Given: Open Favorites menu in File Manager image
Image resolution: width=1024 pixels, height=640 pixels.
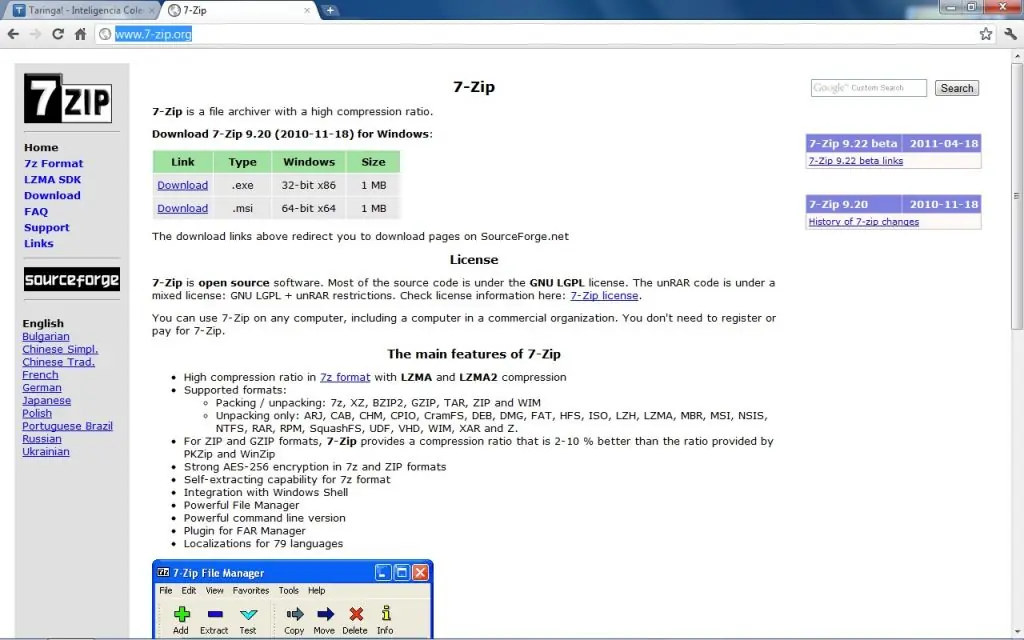Looking at the screenshot, I should pos(251,590).
